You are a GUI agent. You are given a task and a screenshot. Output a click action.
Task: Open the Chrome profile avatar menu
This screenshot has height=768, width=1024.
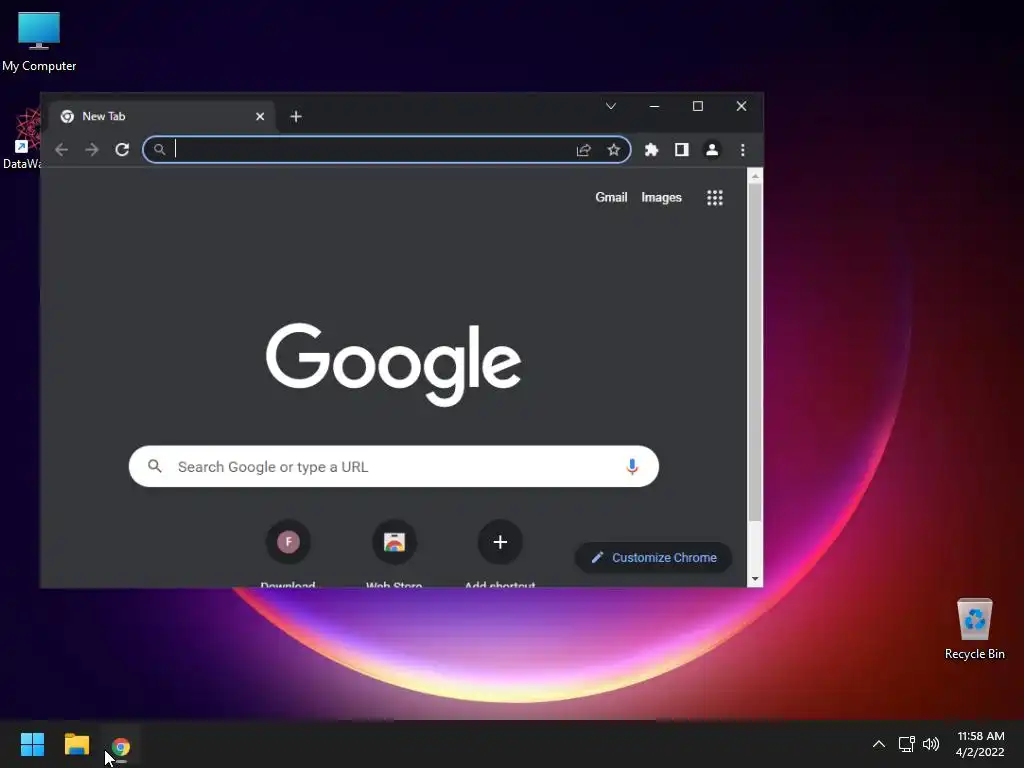pyautogui.click(x=712, y=150)
